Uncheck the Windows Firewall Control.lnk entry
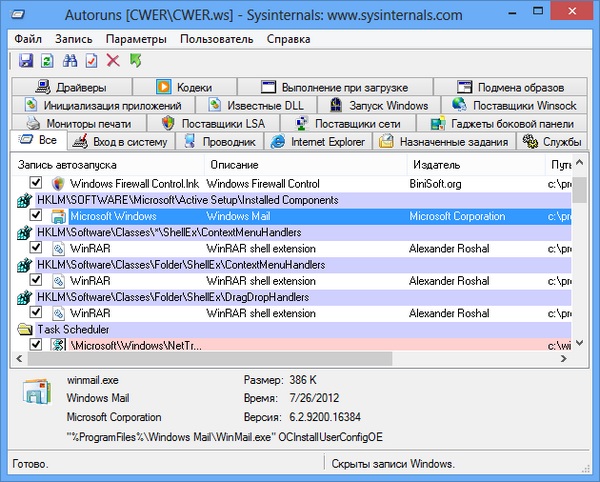Screen dimensions: 600x482 point(36,184)
